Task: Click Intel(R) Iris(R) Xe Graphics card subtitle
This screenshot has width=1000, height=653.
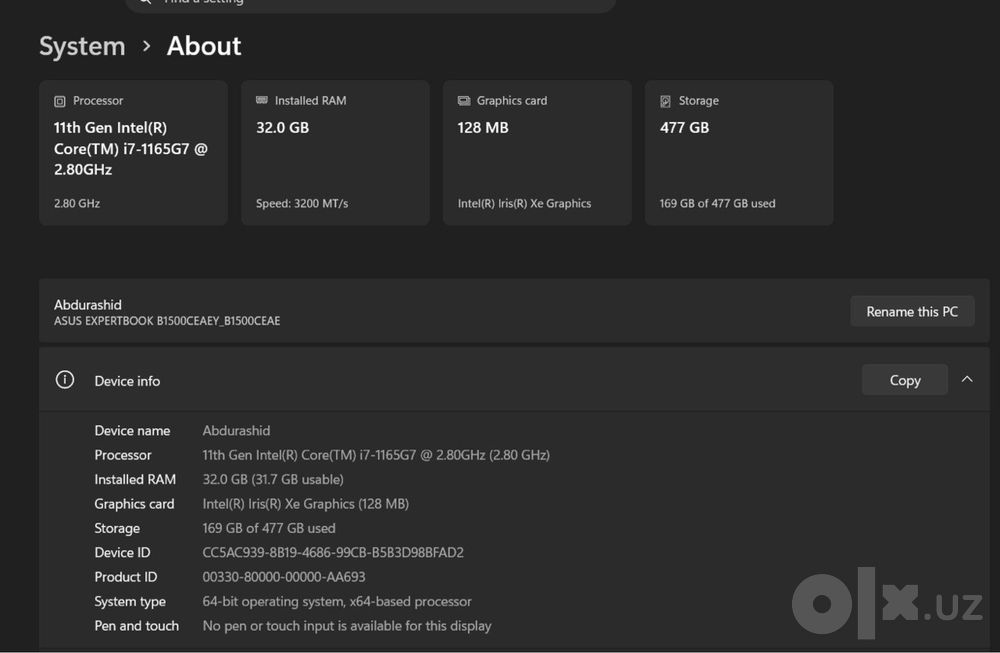Action: click(x=524, y=203)
